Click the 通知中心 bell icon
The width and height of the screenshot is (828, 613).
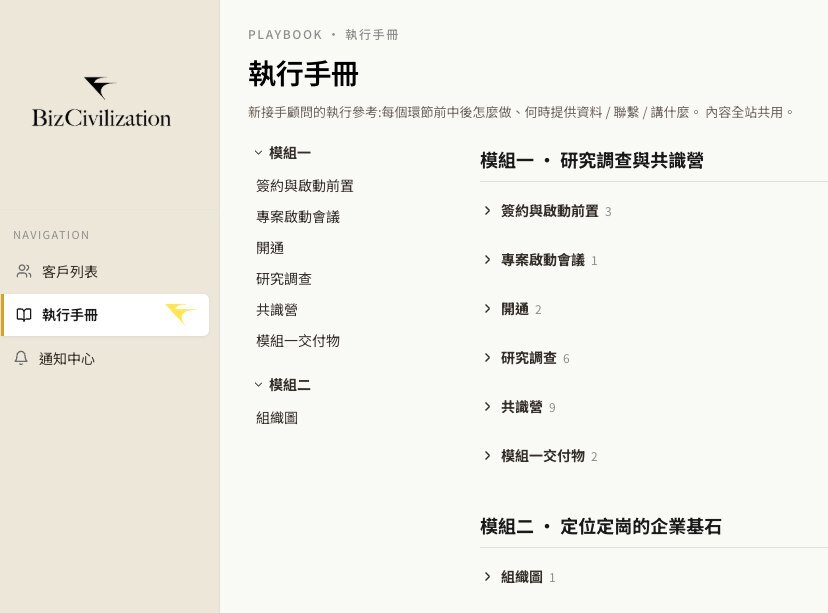click(x=21, y=358)
